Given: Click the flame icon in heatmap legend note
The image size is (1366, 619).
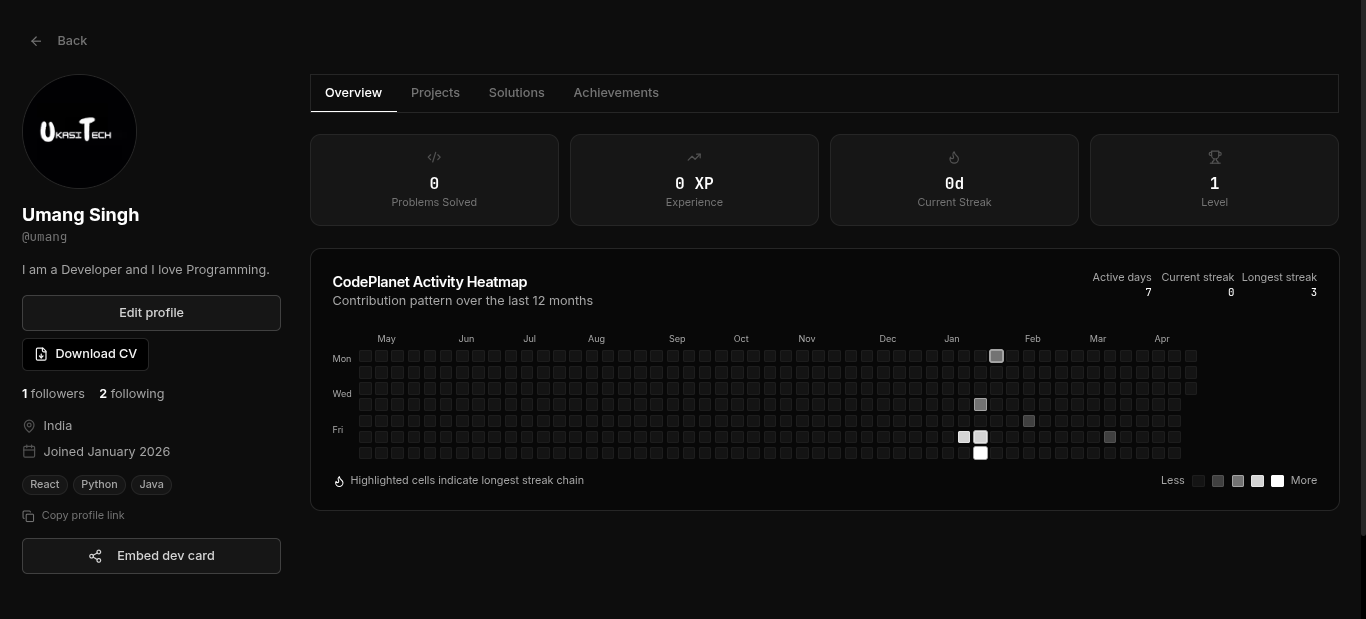Looking at the screenshot, I should pyautogui.click(x=339, y=481).
